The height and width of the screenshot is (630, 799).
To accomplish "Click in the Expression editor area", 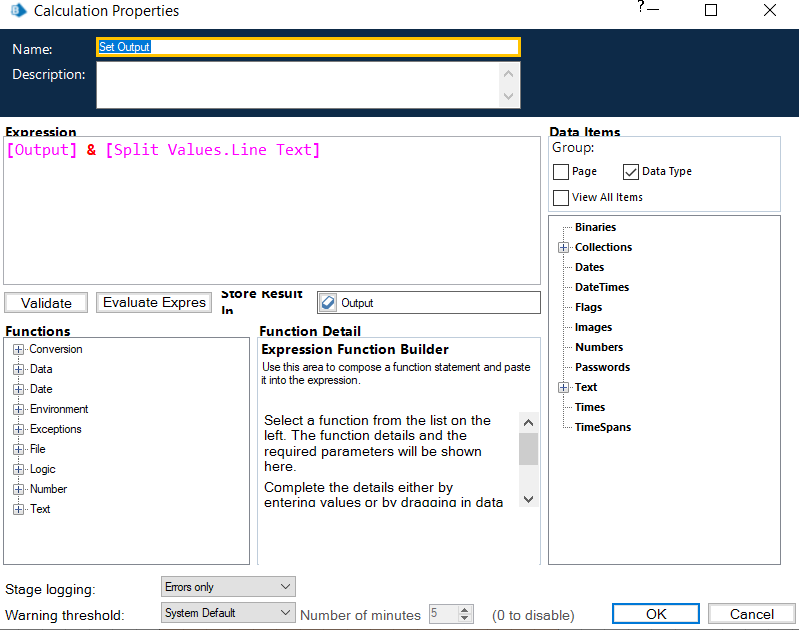I will click(272, 210).
